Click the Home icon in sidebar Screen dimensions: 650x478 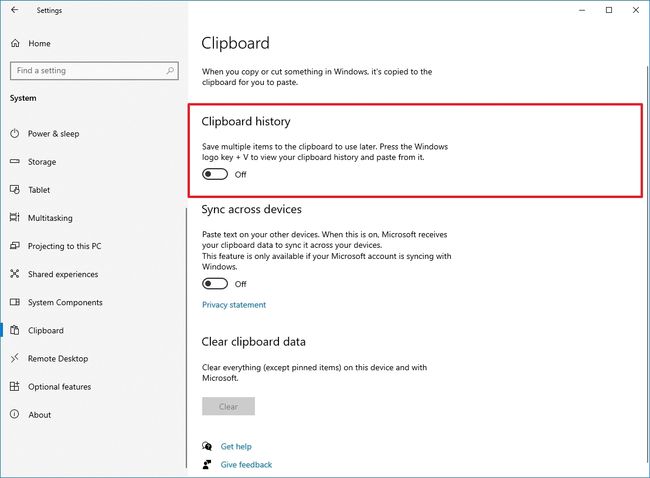(x=15, y=44)
